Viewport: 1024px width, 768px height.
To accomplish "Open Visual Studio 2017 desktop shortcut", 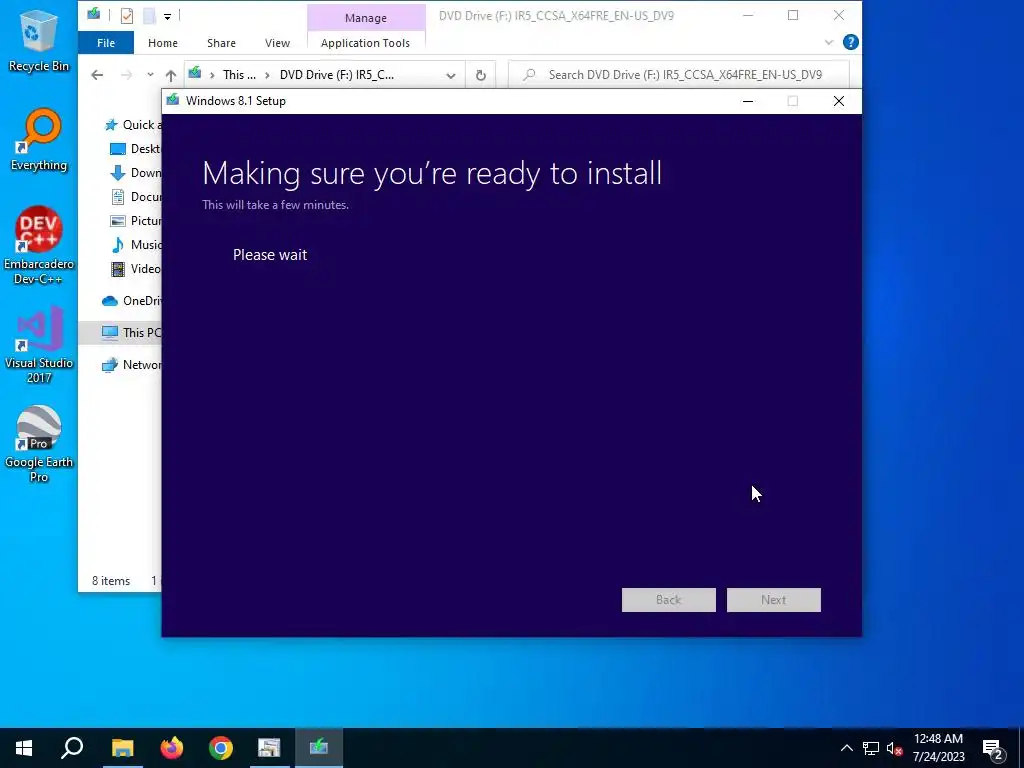I will 39,345.
